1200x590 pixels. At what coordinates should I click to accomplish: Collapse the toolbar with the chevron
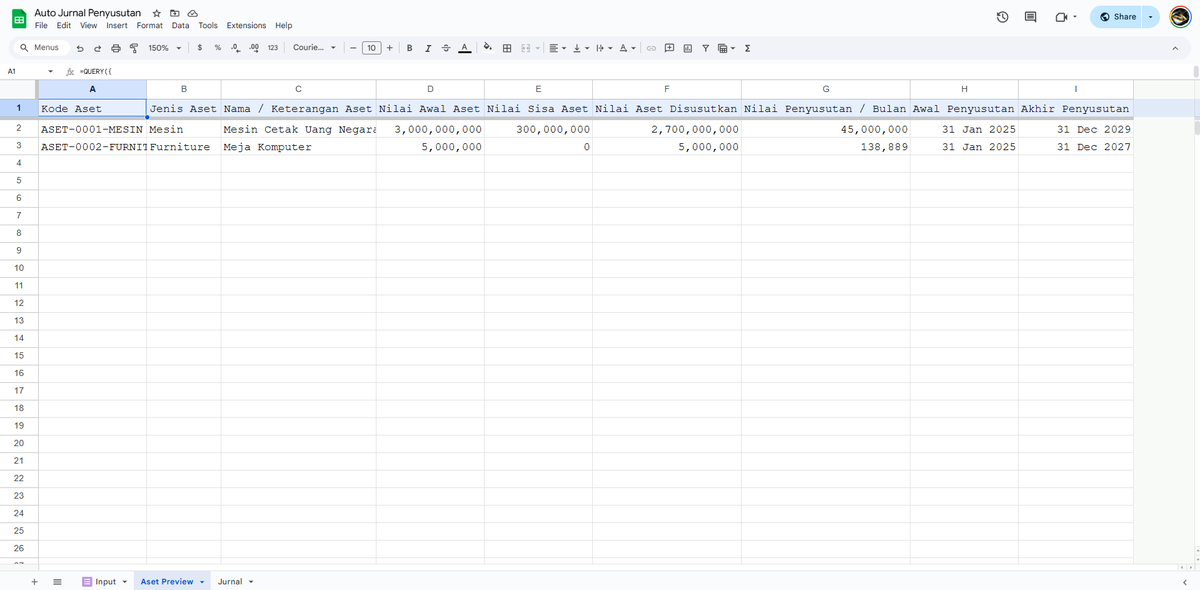1175,47
